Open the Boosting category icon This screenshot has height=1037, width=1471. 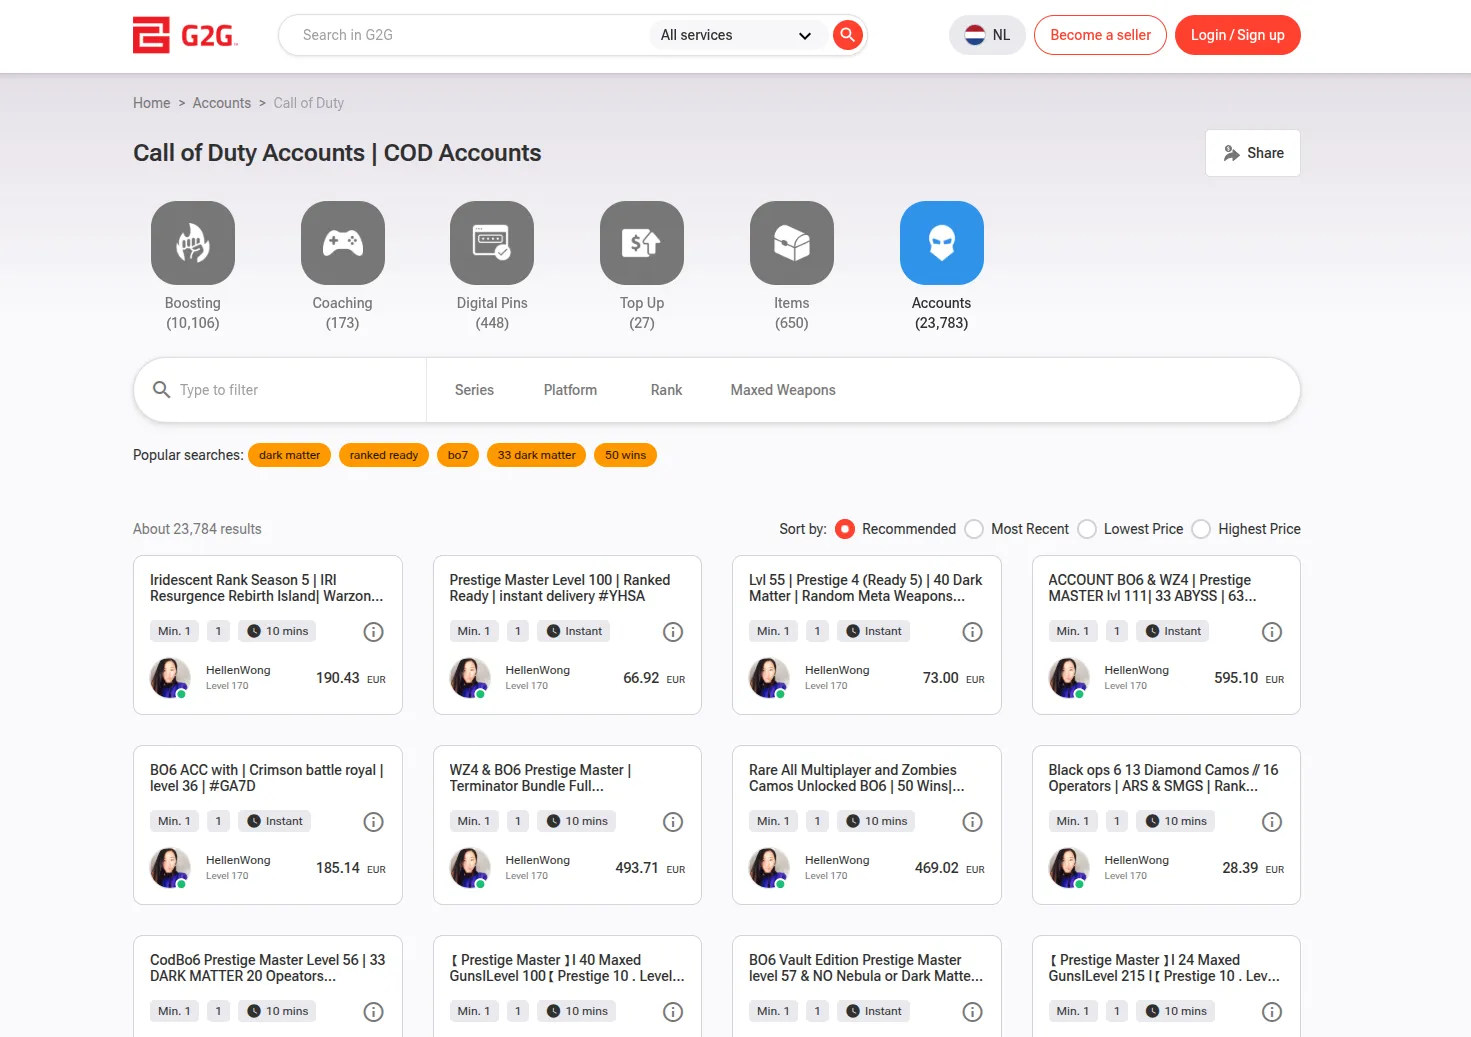193,243
